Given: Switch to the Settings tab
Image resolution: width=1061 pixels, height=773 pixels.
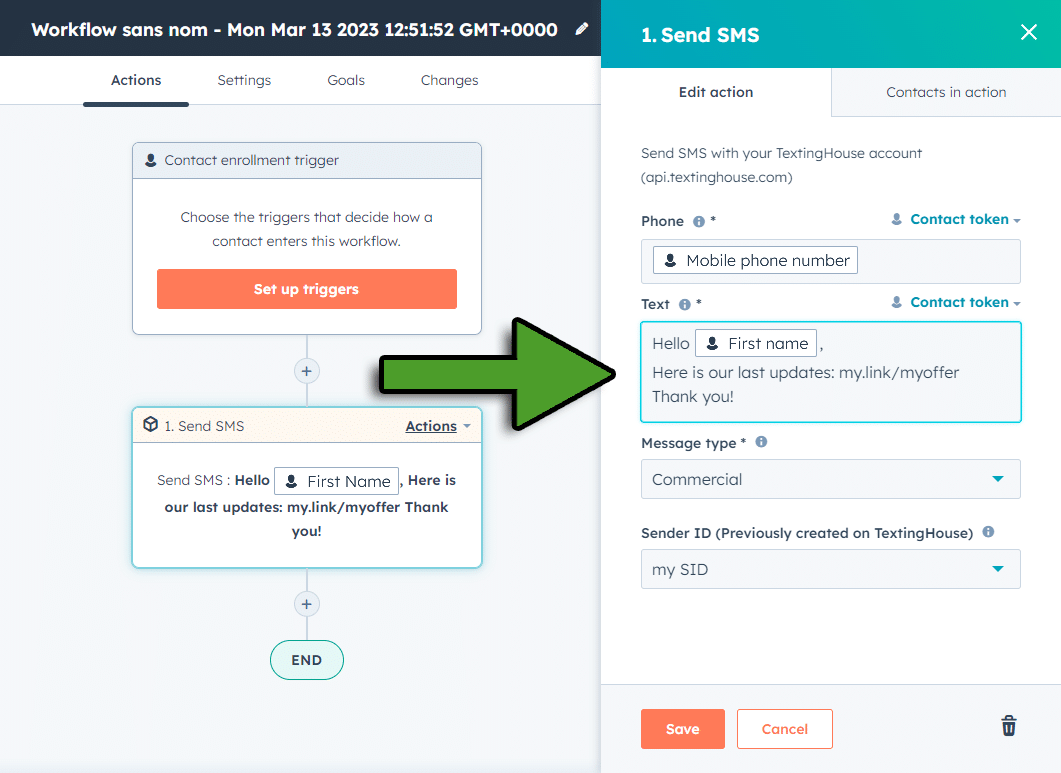Looking at the screenshot, I should pyautogui.click(x=244, y=80).
